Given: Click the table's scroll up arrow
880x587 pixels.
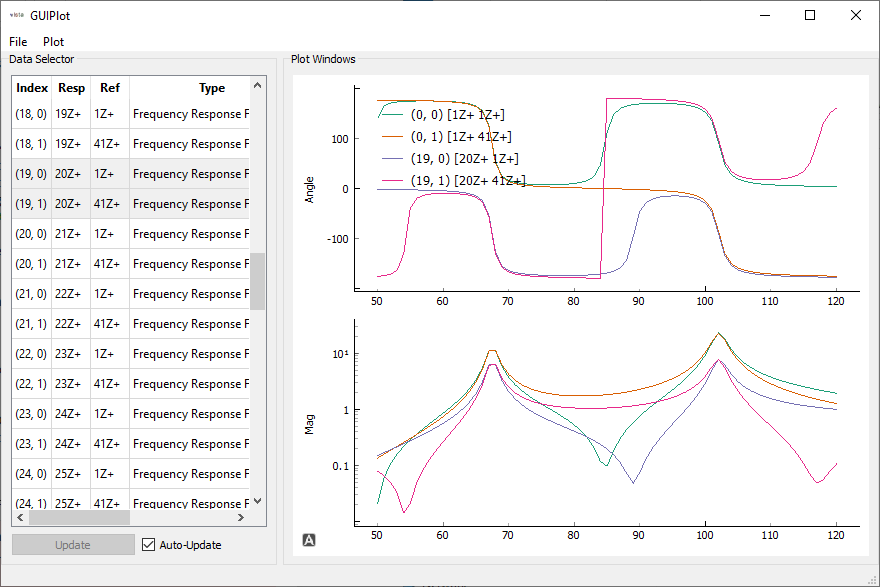Looking at the screenshot, I should point(258,87).
